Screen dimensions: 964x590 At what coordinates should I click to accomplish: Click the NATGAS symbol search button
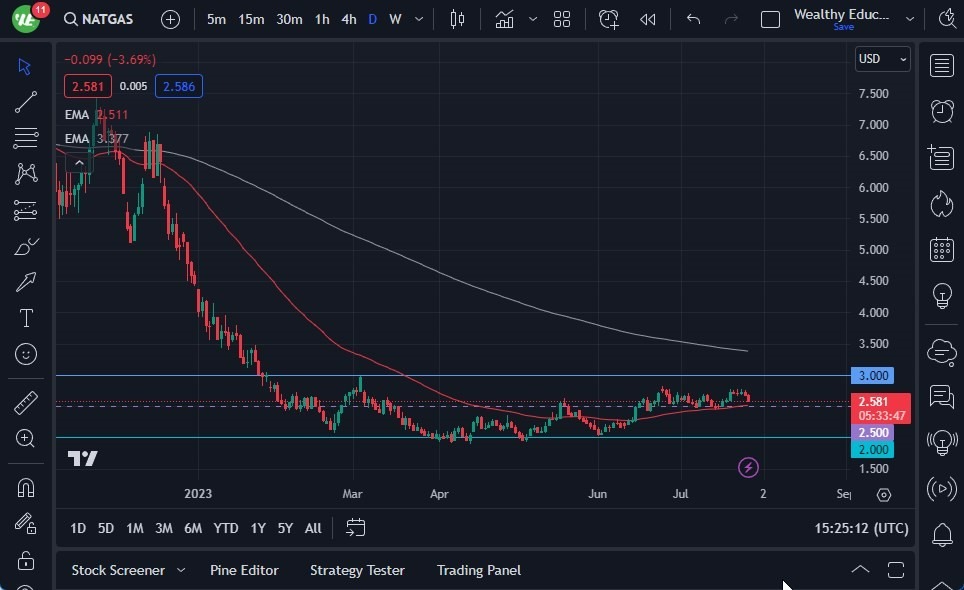pyautogui.click(x=98, y=19)
